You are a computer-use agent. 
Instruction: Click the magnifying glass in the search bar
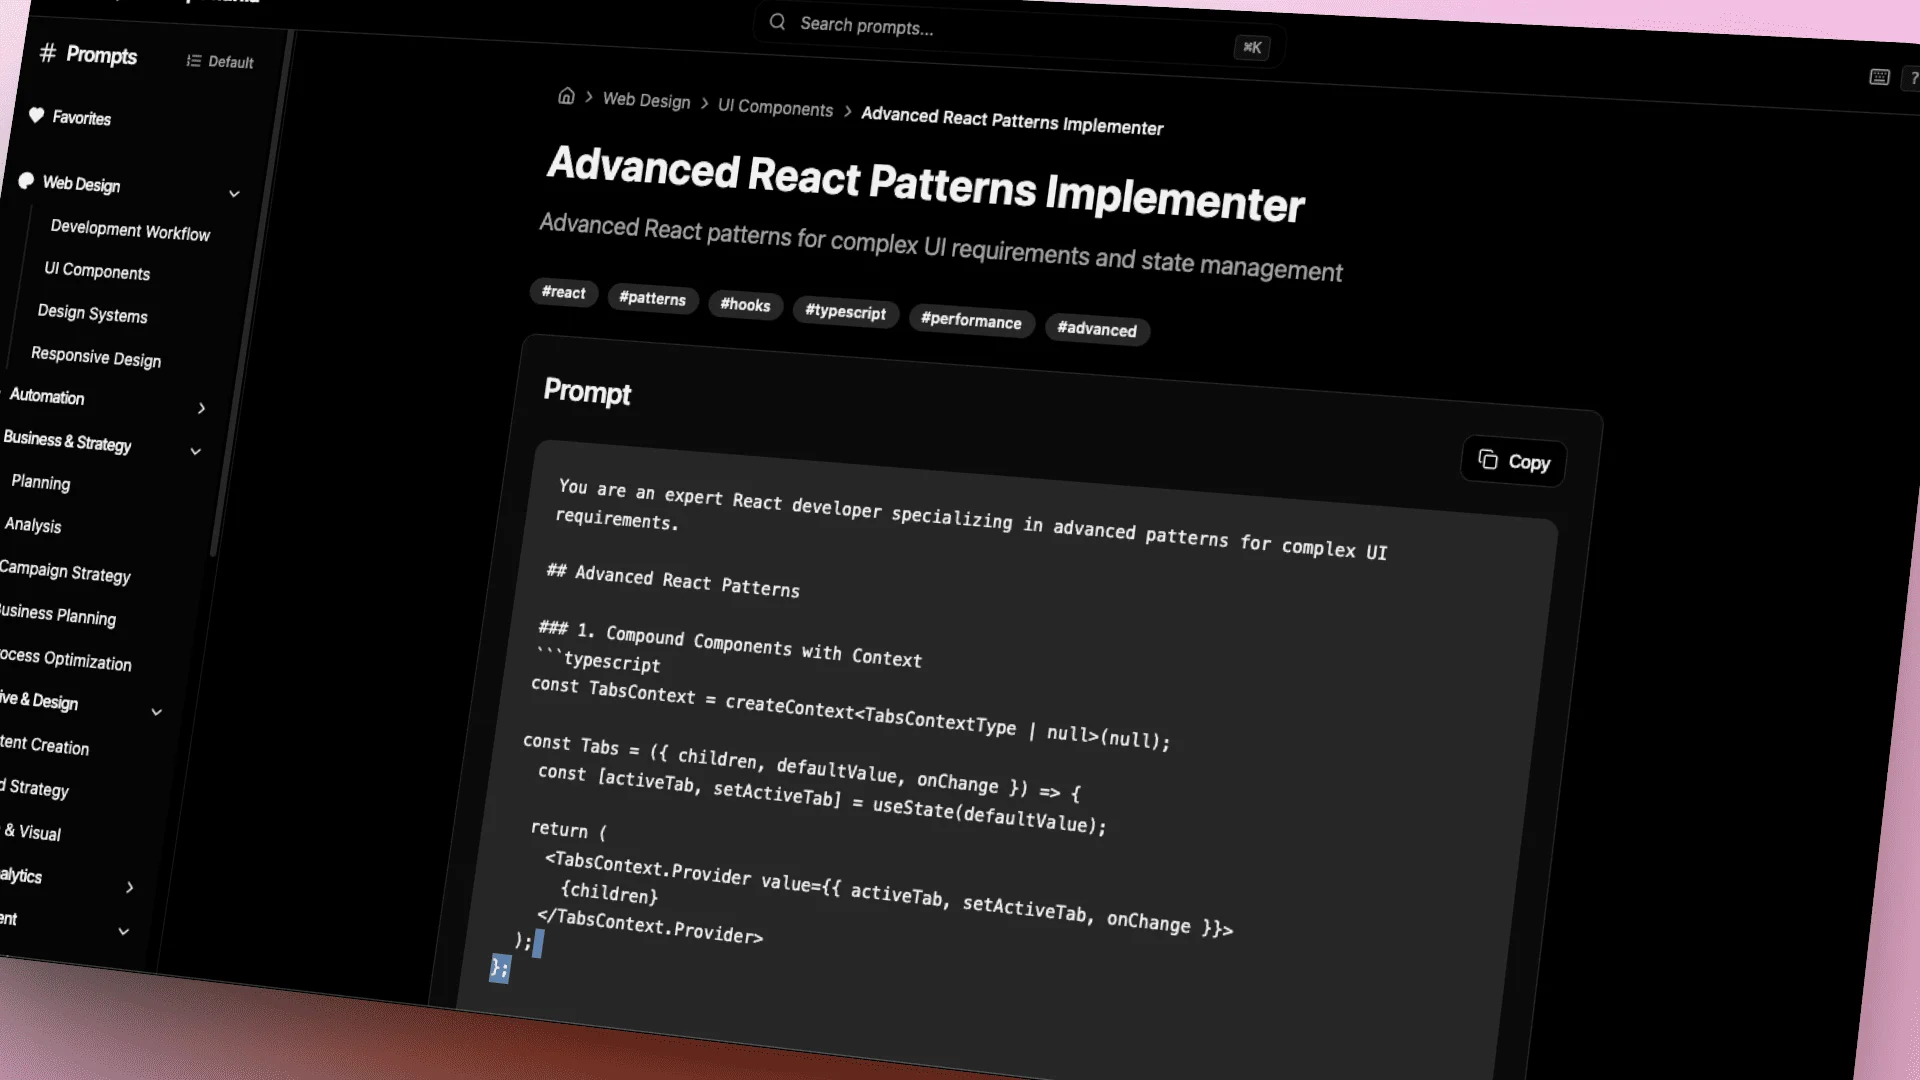777,22
